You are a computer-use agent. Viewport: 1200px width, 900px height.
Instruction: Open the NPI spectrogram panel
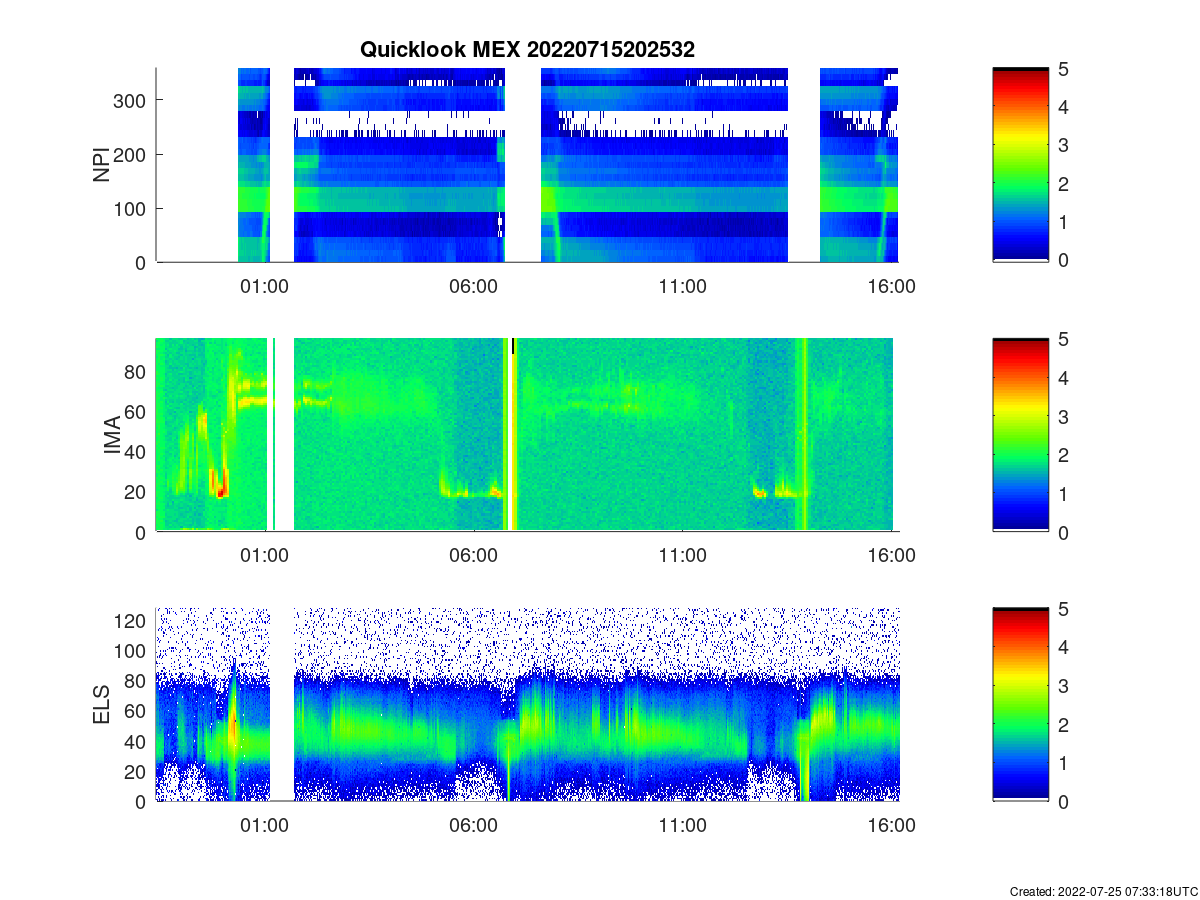click(x=527, y=165)
